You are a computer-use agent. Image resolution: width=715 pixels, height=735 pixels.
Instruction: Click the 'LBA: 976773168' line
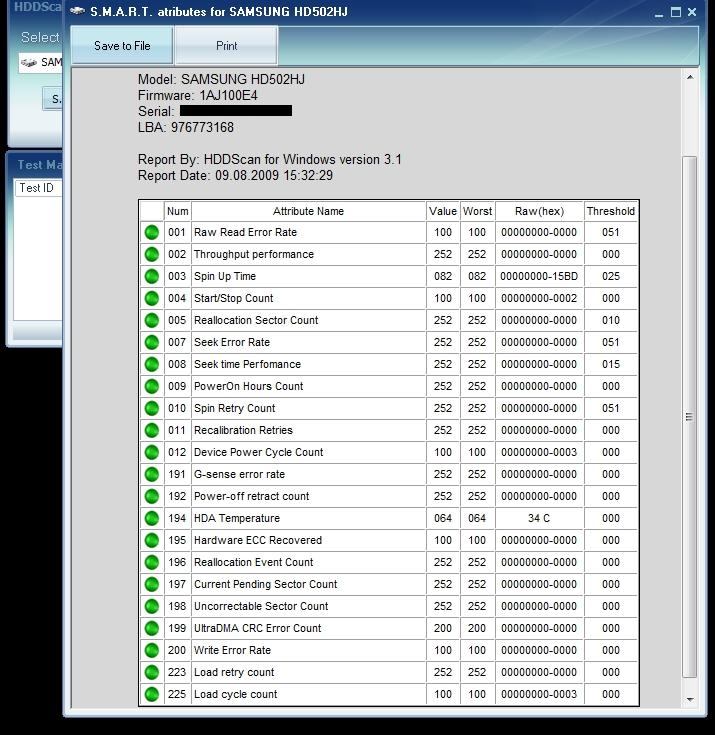click(x=186, y=128)
